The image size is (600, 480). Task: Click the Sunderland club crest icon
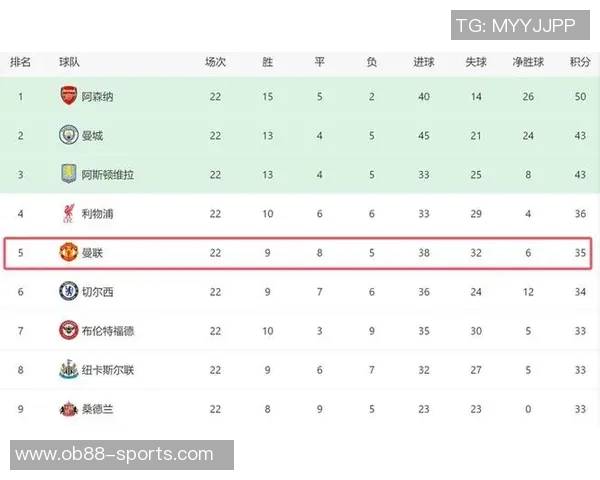click(x=68, y=409)
